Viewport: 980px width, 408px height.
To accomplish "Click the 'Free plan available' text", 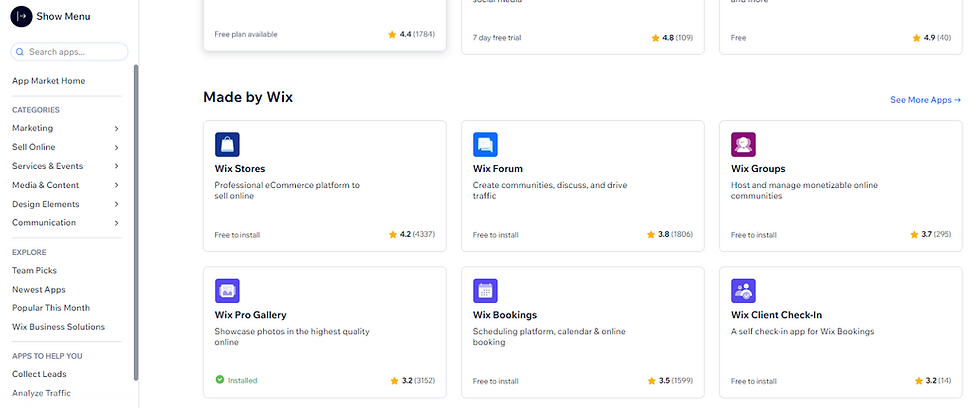I will pyautogui.click(x=246, y=34).
